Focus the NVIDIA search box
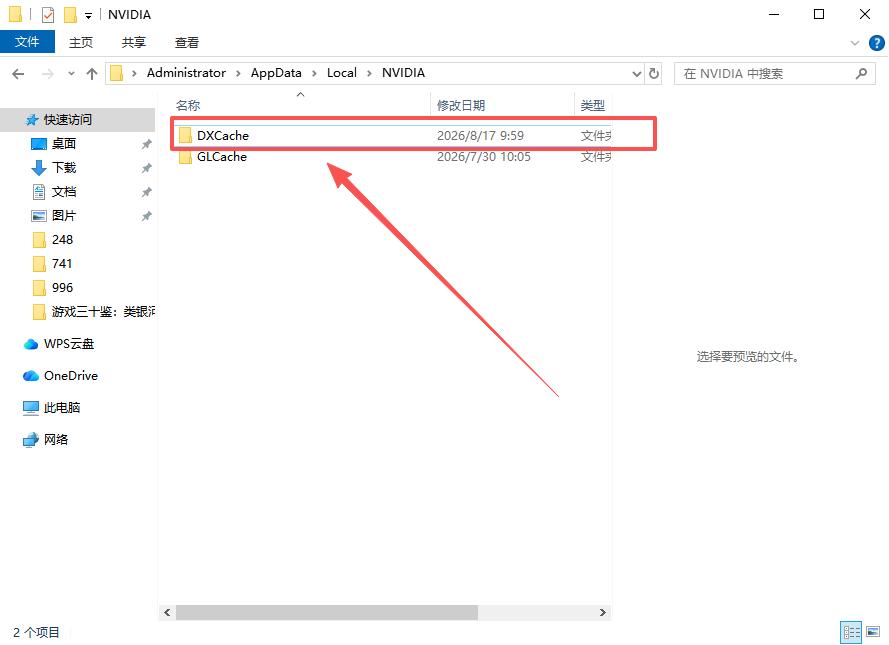The image size is (889, 645). coord(774,74)
